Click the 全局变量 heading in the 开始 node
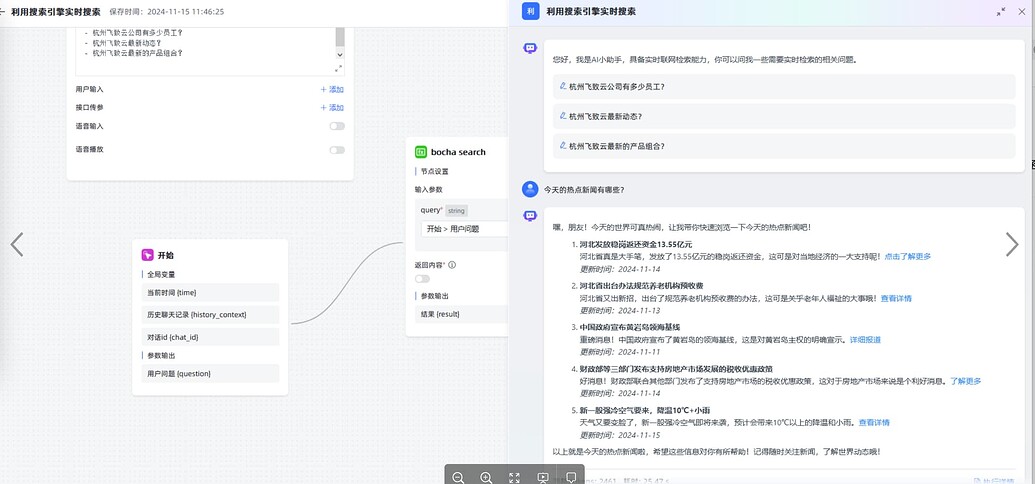Viewport: 1035px width, 484px height. coord(161,275)
